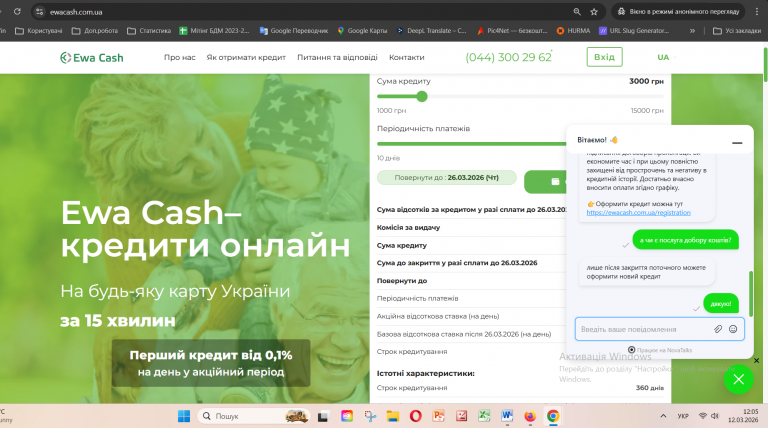The image size is (768, 428).
Task: Open the Google Карты bookmark
Action: (x=362, y=31)
